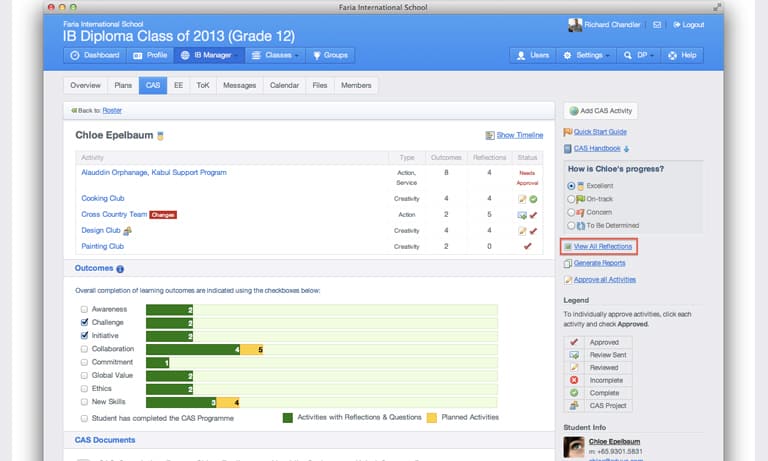Open the Calendar tab
Image resolution: width=768 pixels, height=461 pixels.
coord(284,85)
